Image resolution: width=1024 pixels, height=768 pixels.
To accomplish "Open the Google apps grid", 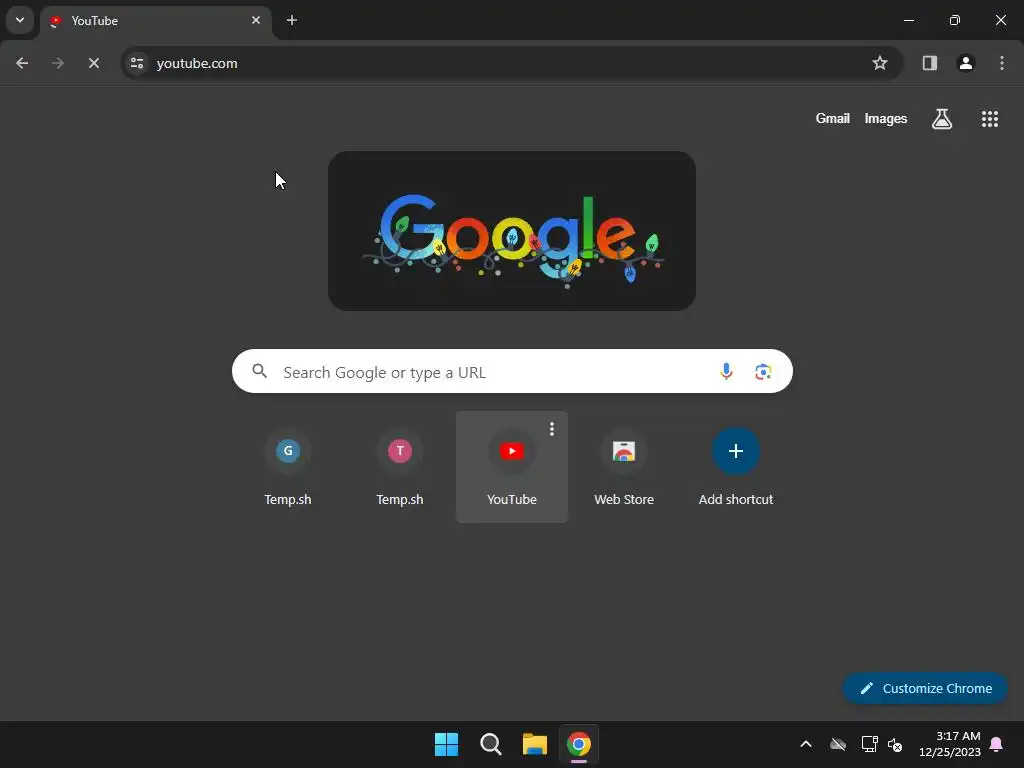I will (x=990, y=119).
